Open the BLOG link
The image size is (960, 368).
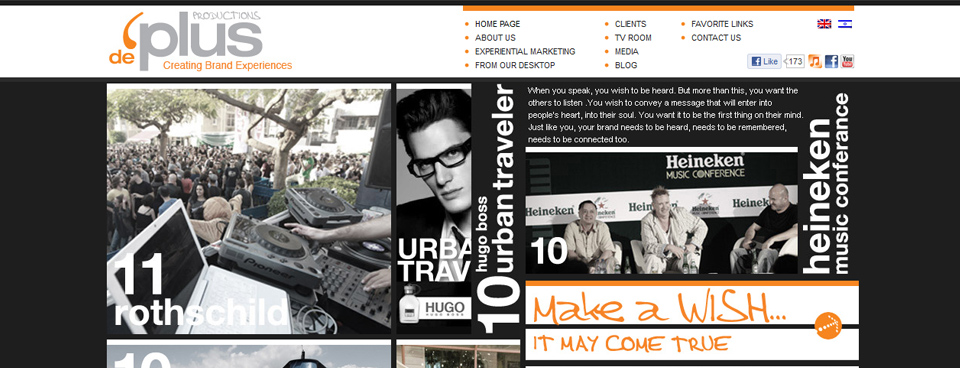click(x=626, y=65)
